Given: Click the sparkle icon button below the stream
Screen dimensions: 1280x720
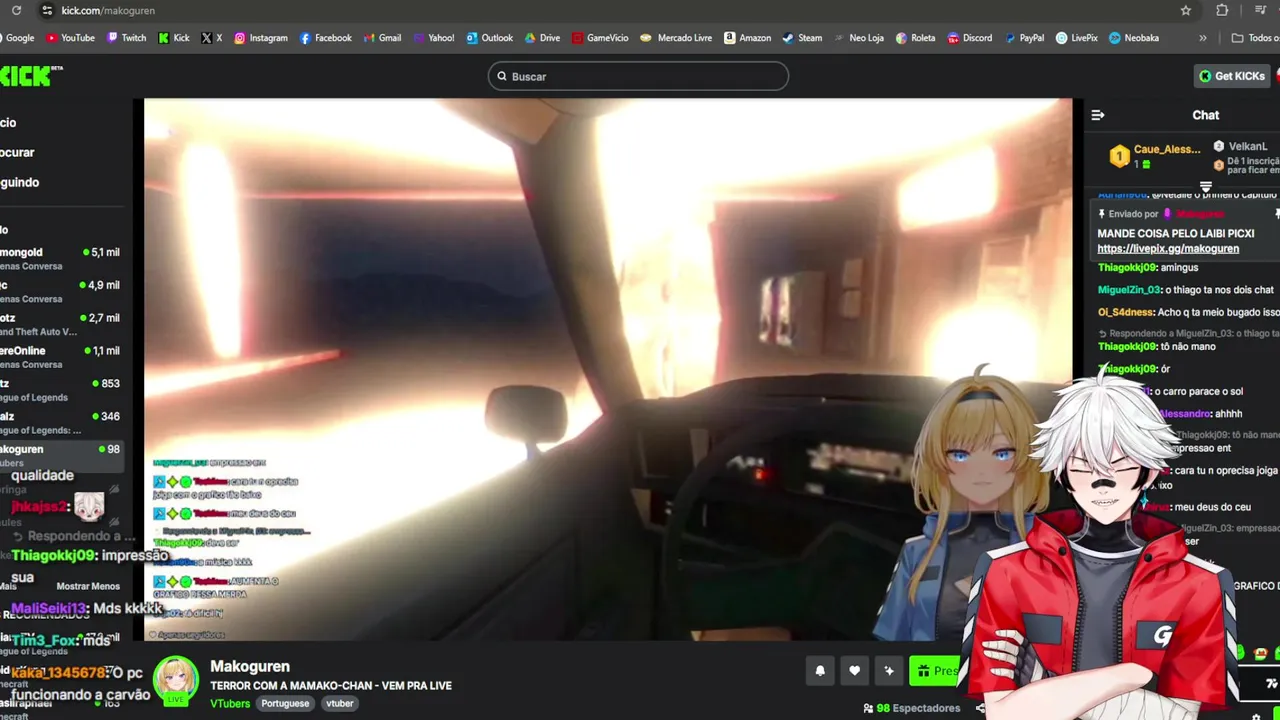Looking at the screenshot, I should pyautogui.click(x=888, y=671).
